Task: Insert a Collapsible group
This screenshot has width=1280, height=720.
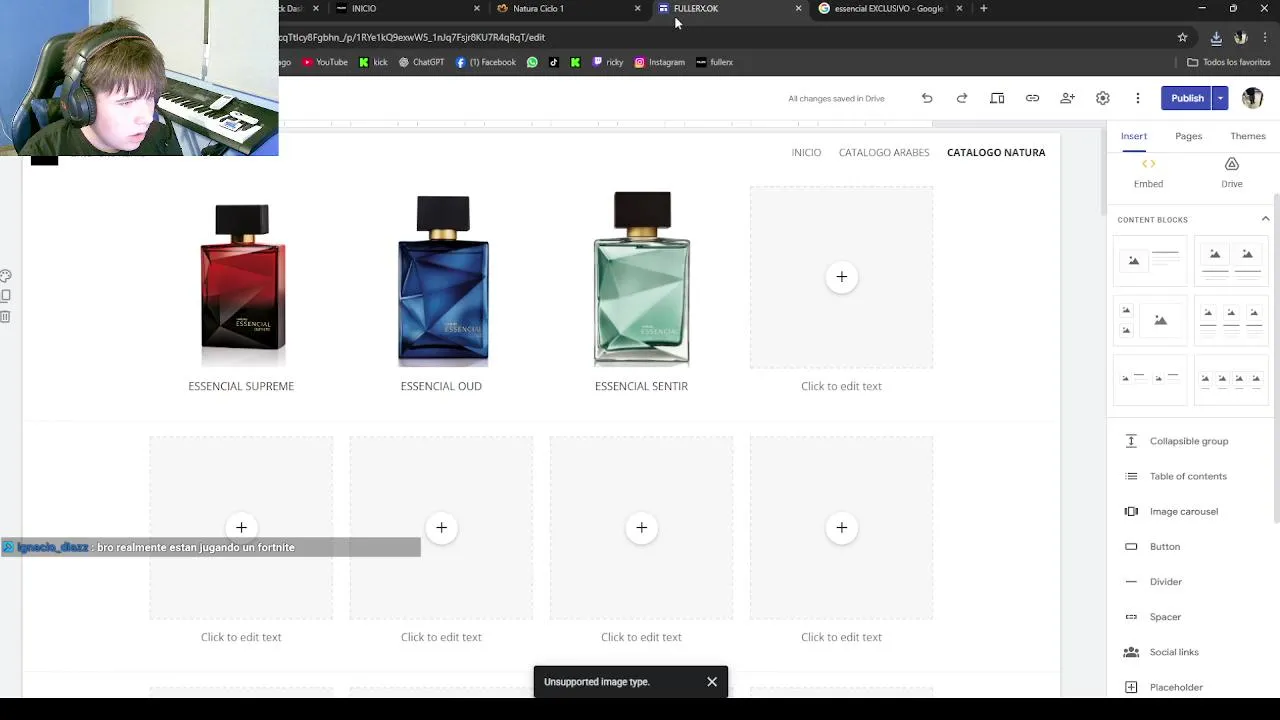Action: click(x=1188, y=441)
